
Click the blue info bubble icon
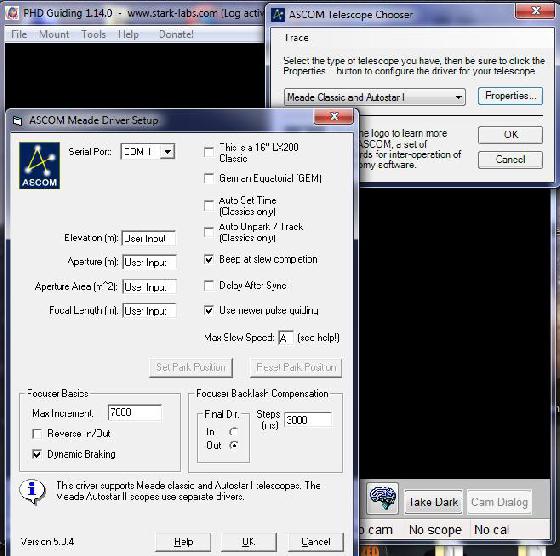tap(32, 491)
